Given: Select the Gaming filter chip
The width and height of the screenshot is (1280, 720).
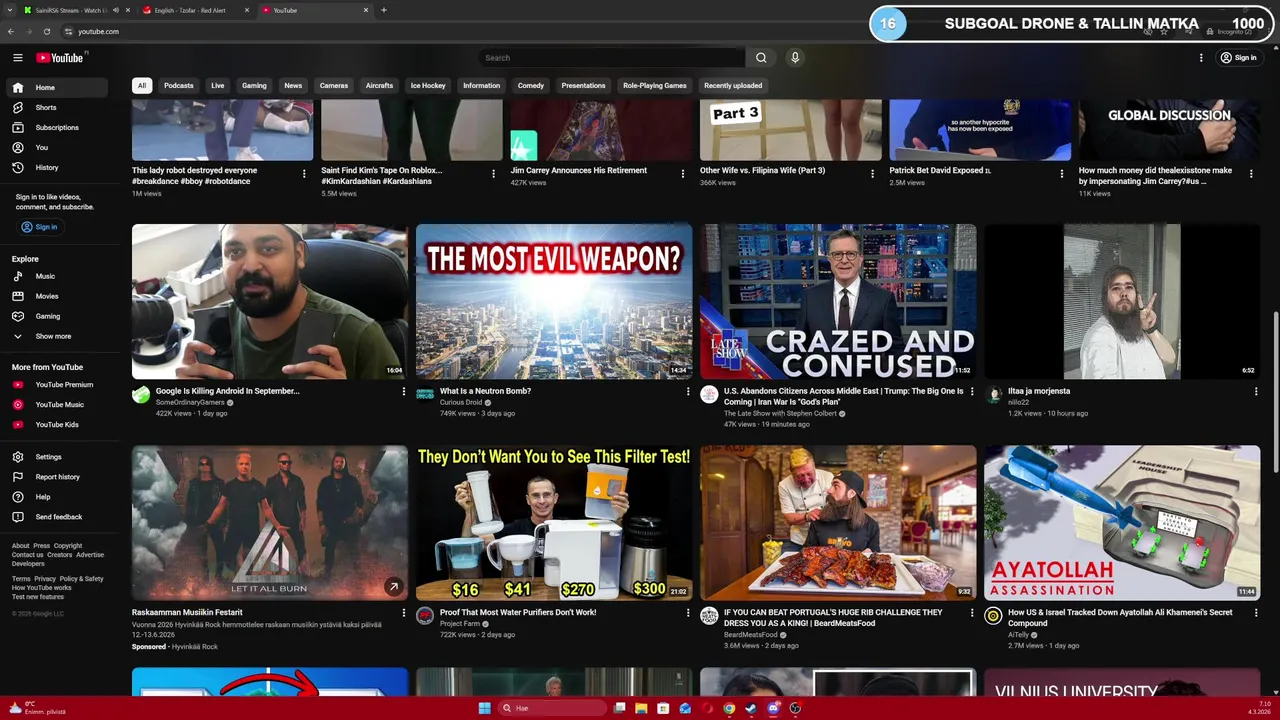Looking at the screenshot, I should (254, 86).
